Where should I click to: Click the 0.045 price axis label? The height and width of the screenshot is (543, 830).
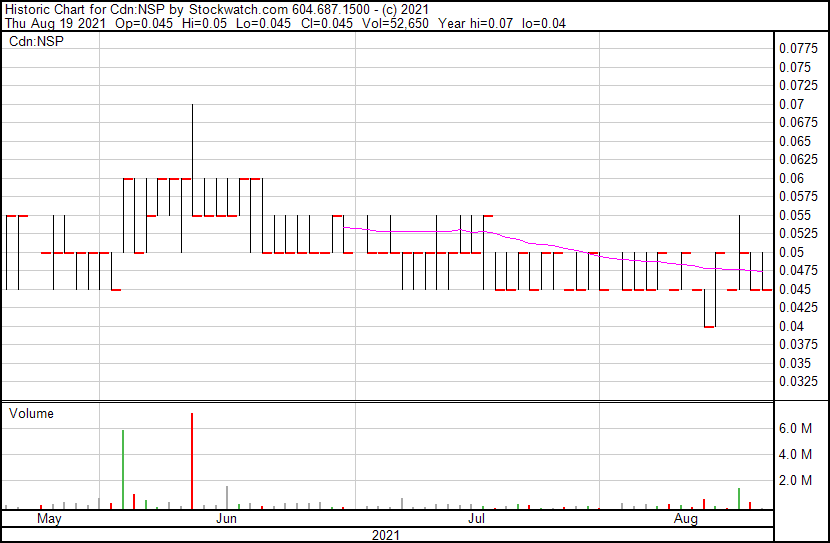[x=795, y=289]
